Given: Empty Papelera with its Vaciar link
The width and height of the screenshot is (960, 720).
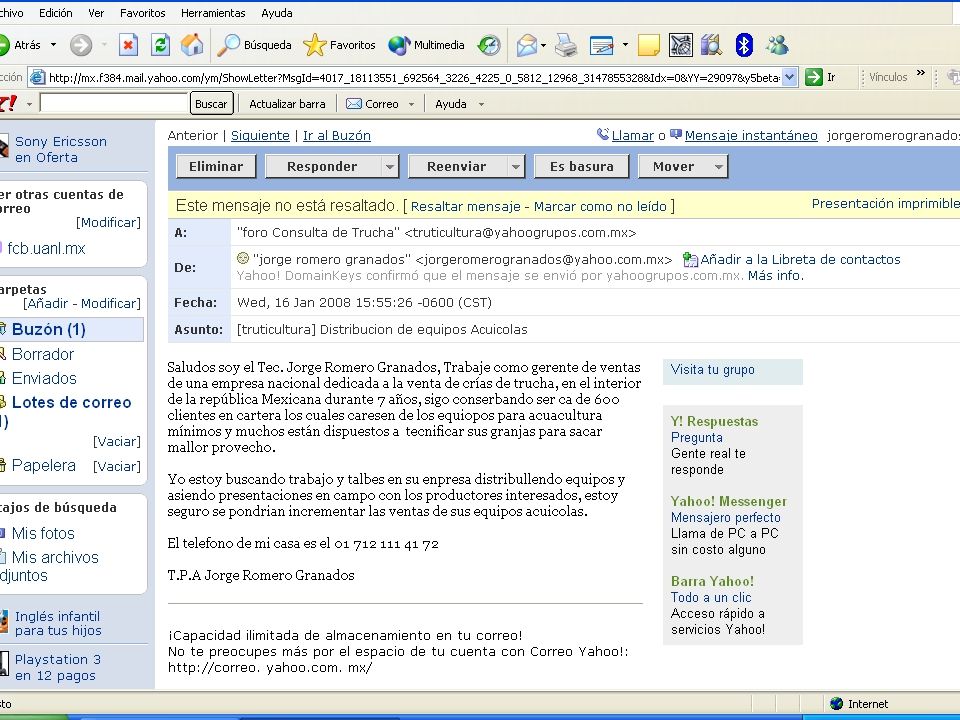Looking at the screenshot, I should point(117,467).
